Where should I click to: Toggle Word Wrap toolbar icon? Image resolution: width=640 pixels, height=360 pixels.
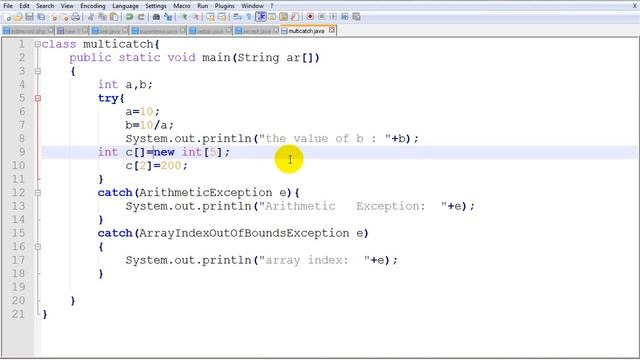[237, 17]
